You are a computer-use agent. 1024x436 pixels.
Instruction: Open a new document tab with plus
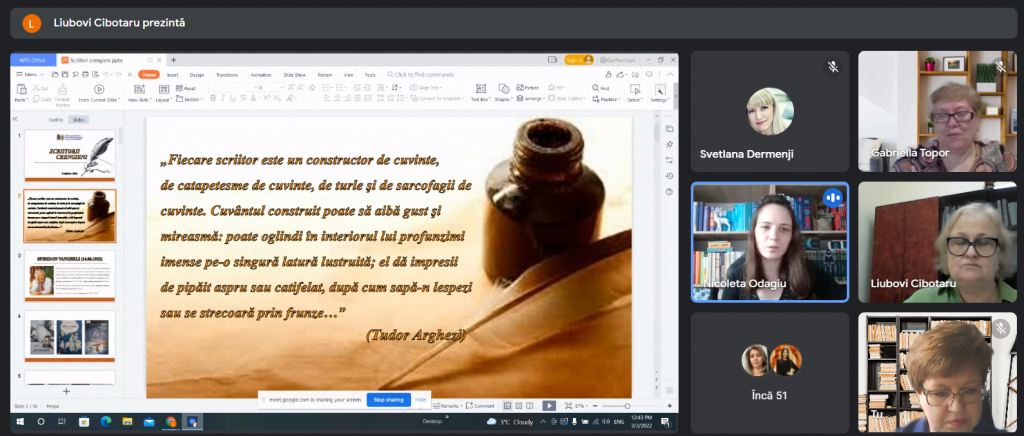tap(174, 59)
